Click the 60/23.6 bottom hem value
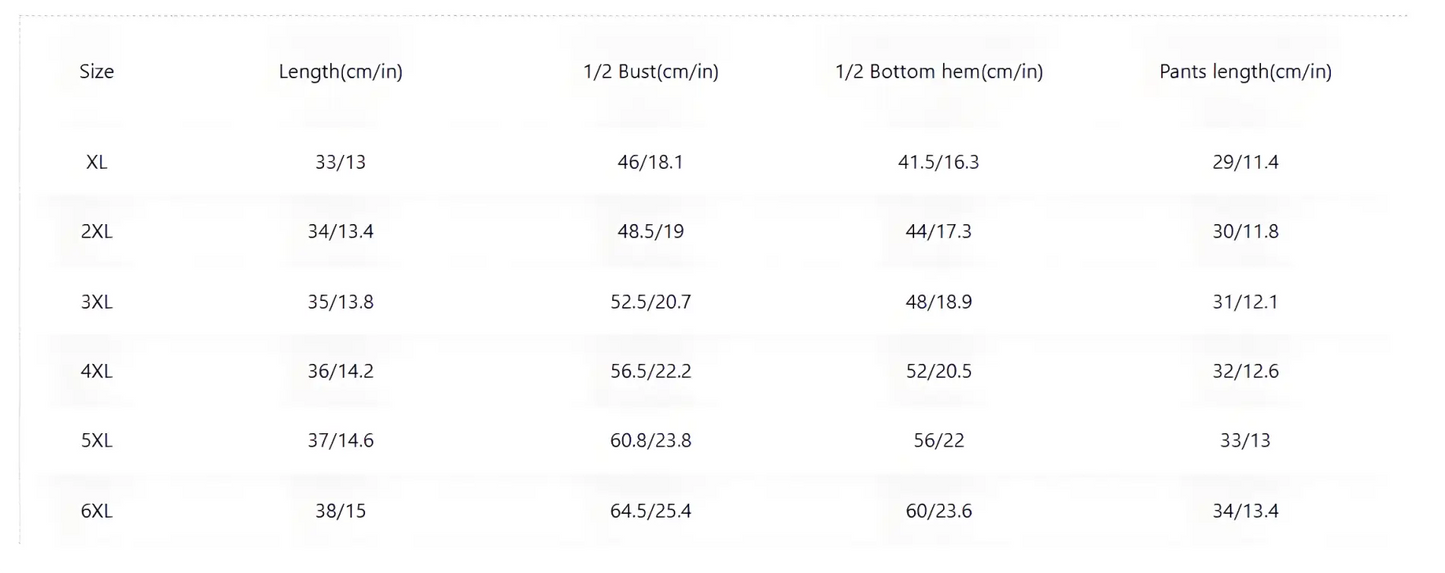This screenshot has width=1445, height=573. (x=938, y=511)
